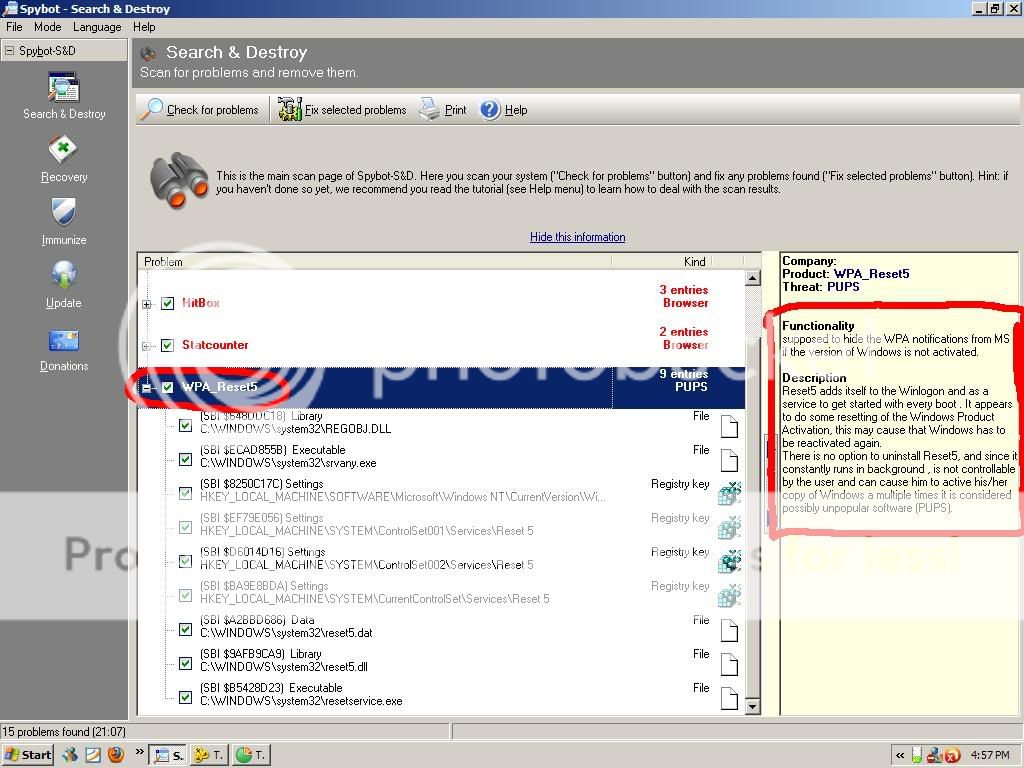The width and height of the screenshot is (1024, 768).
Task: Sort results by the Kind column
Action: tap(661, 261)
